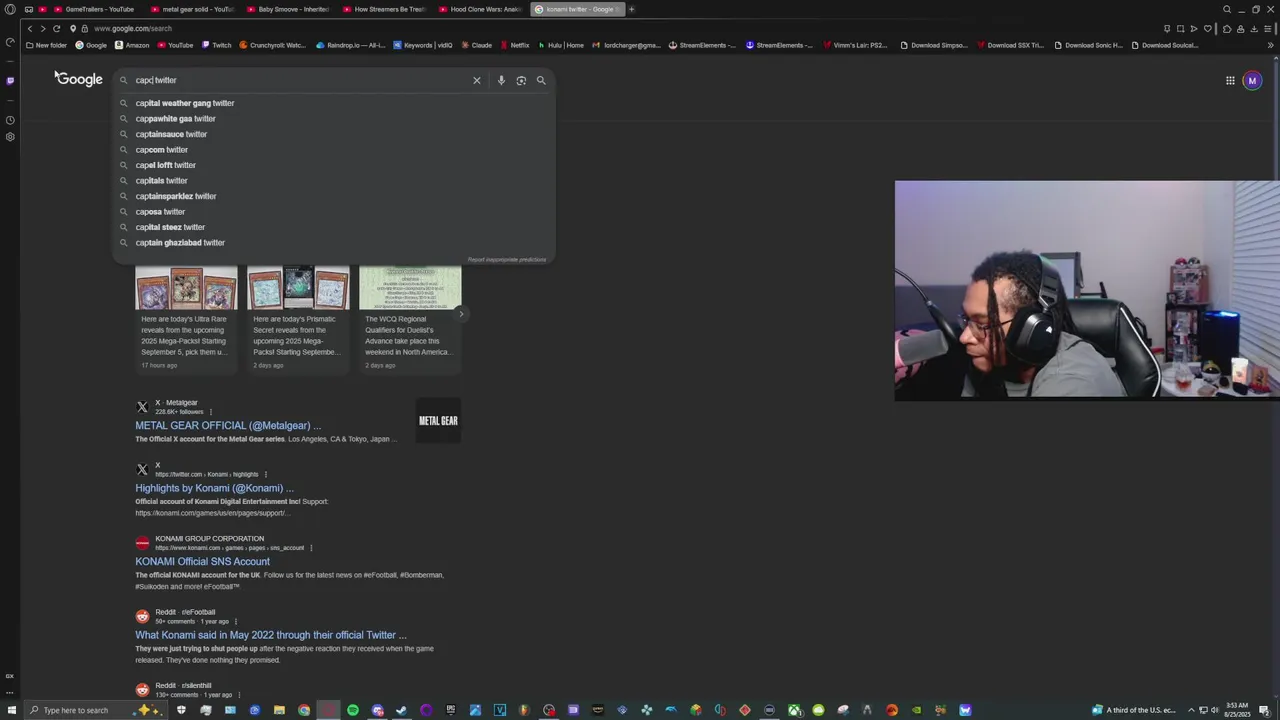Click the browser address bar URL
This screenshot has width=1280, height=720.
[x=133, y=28]
